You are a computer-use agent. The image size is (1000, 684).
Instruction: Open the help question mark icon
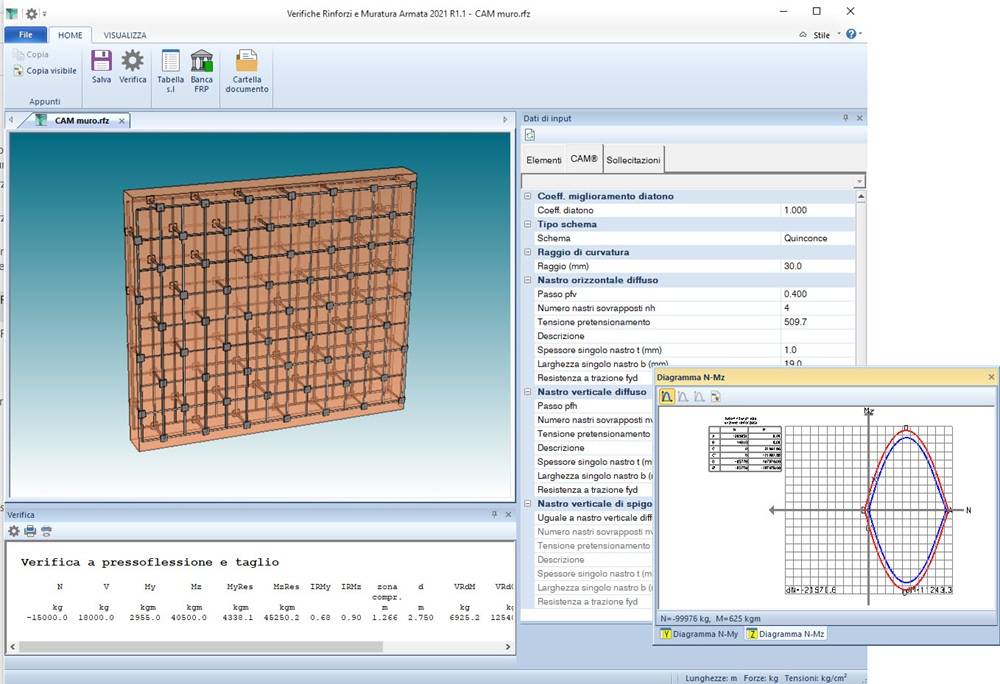851,34
